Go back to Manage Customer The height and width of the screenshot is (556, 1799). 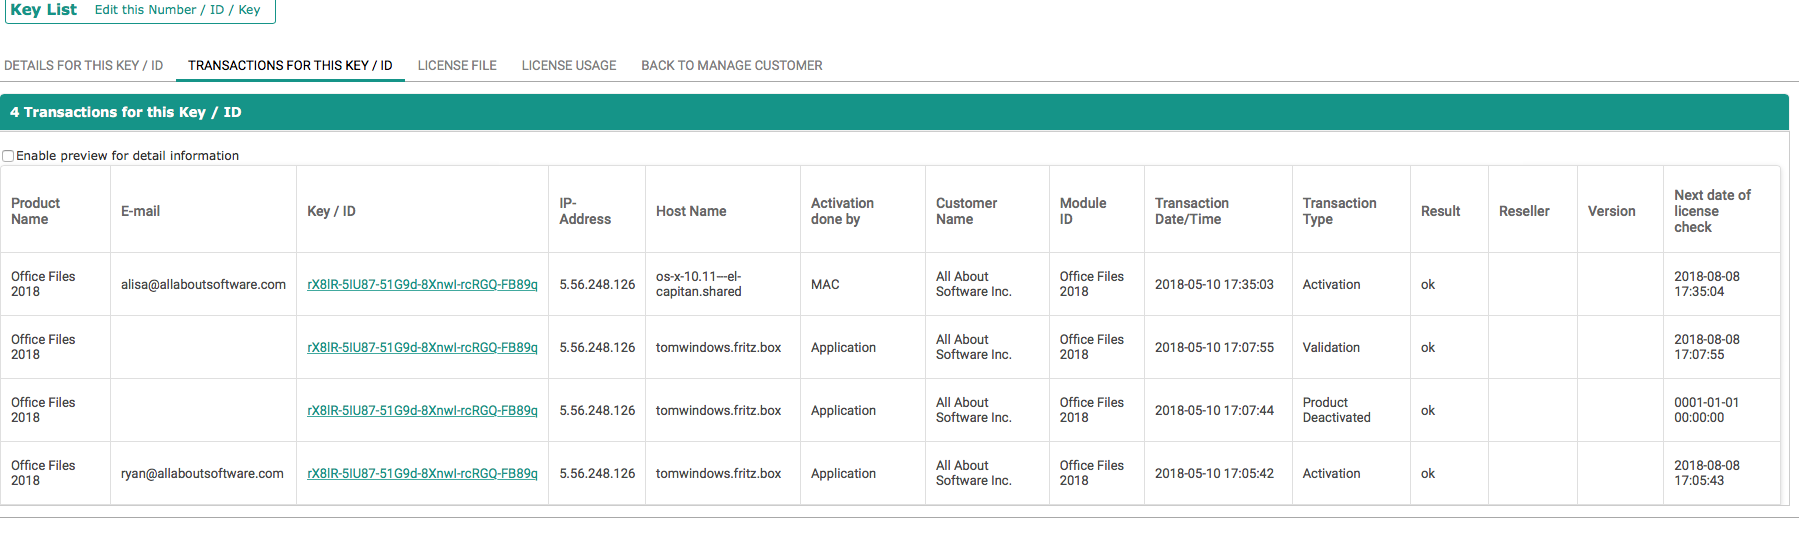click(731, 66)
